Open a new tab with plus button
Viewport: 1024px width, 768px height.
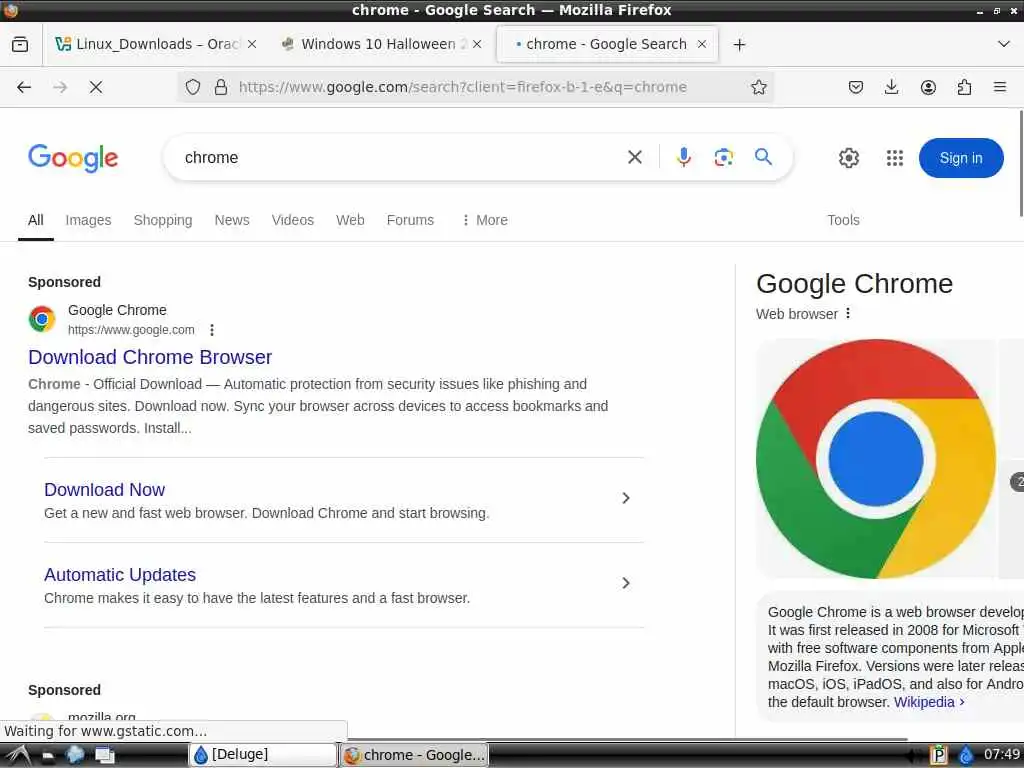739,44
